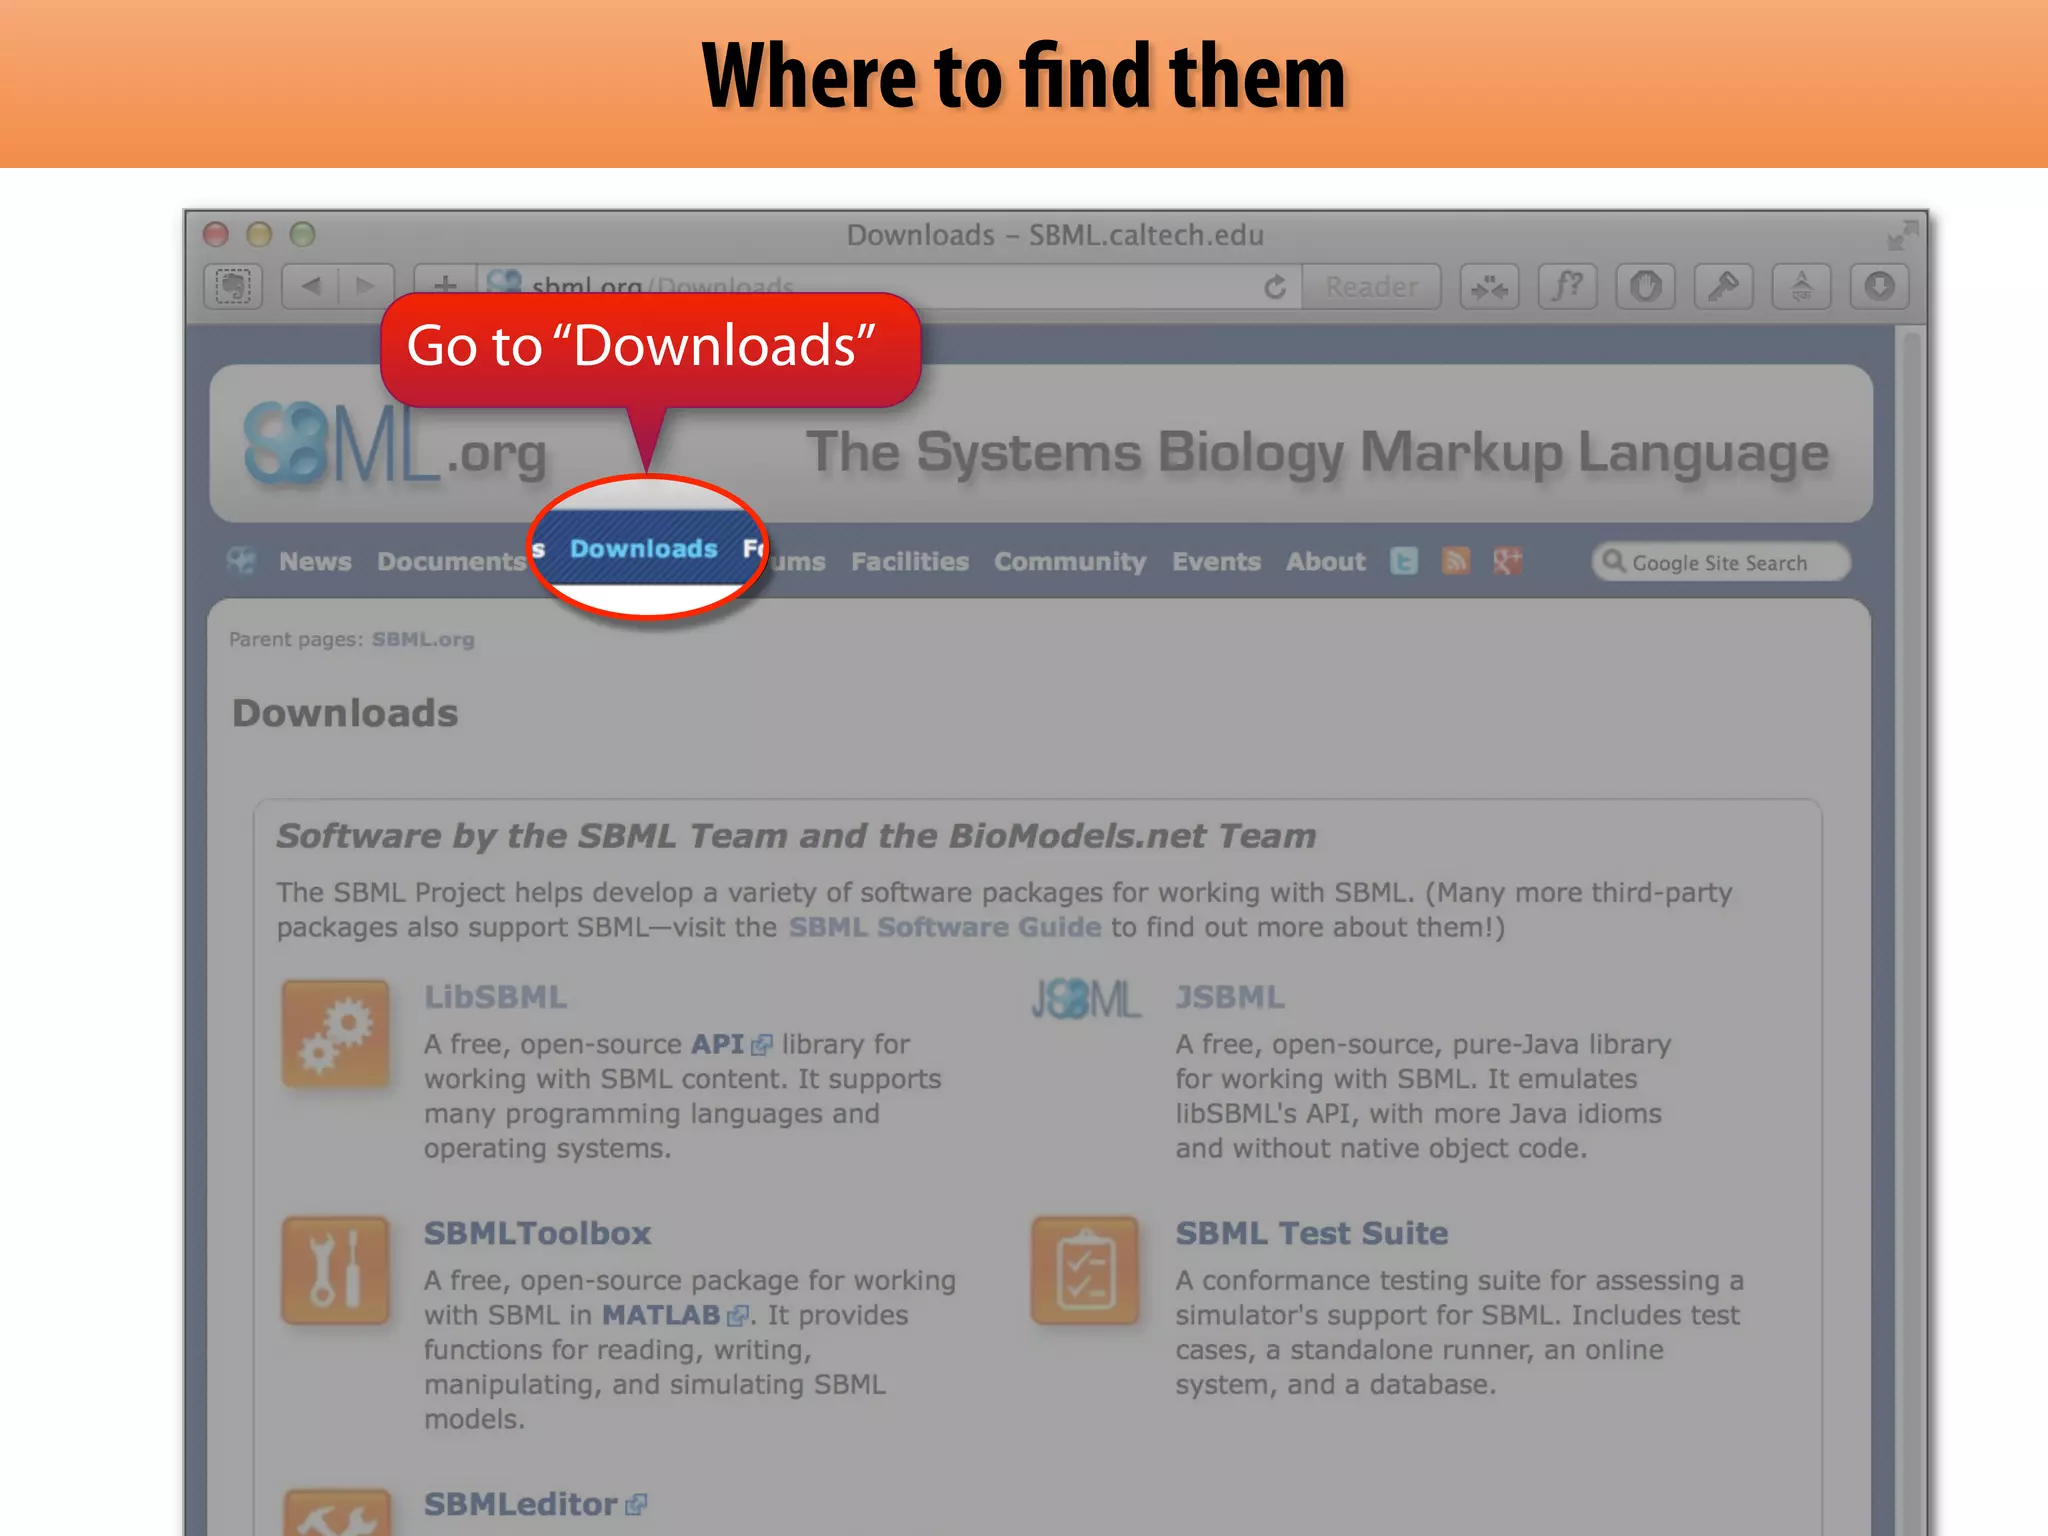Open the Events navigation menu
2048x1536 pixels.
pos(1216,562)
